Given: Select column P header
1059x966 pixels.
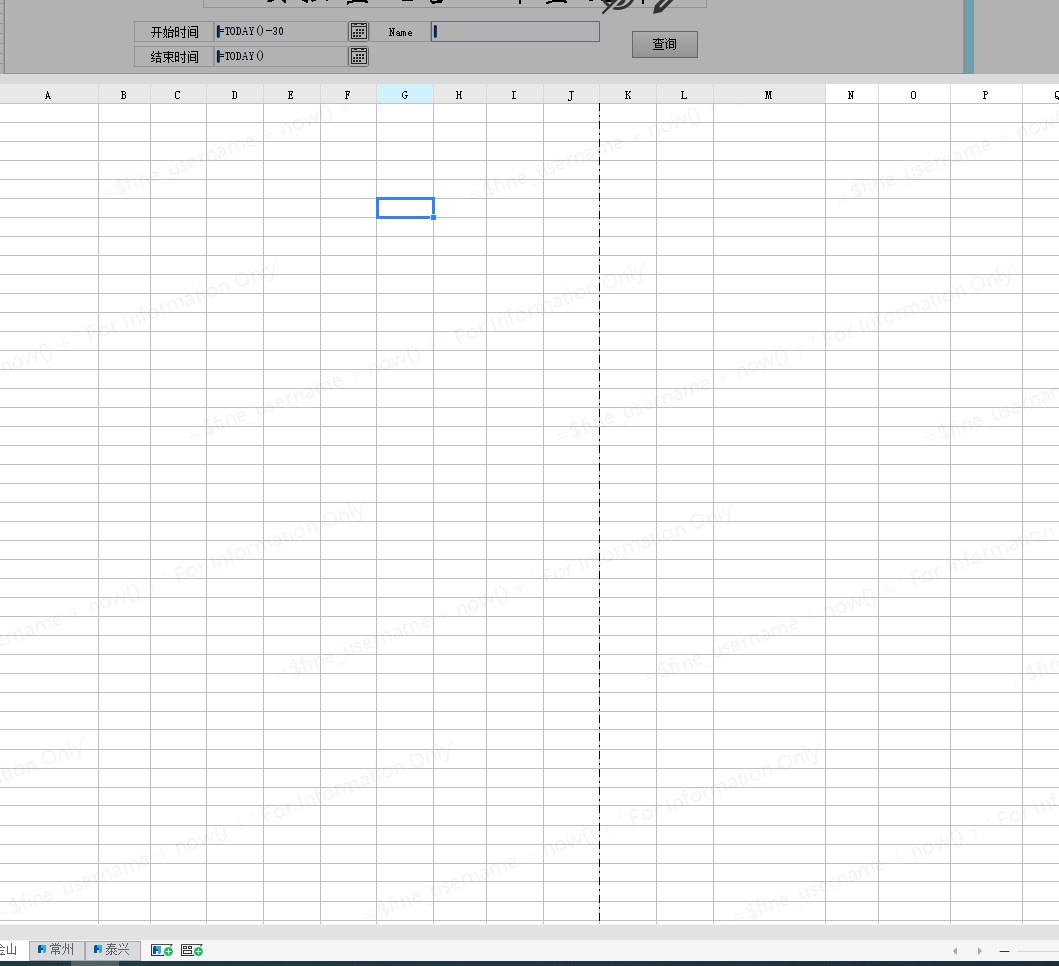Looking at the screenshot, I should pyautogui.click(x=987, y=95).
